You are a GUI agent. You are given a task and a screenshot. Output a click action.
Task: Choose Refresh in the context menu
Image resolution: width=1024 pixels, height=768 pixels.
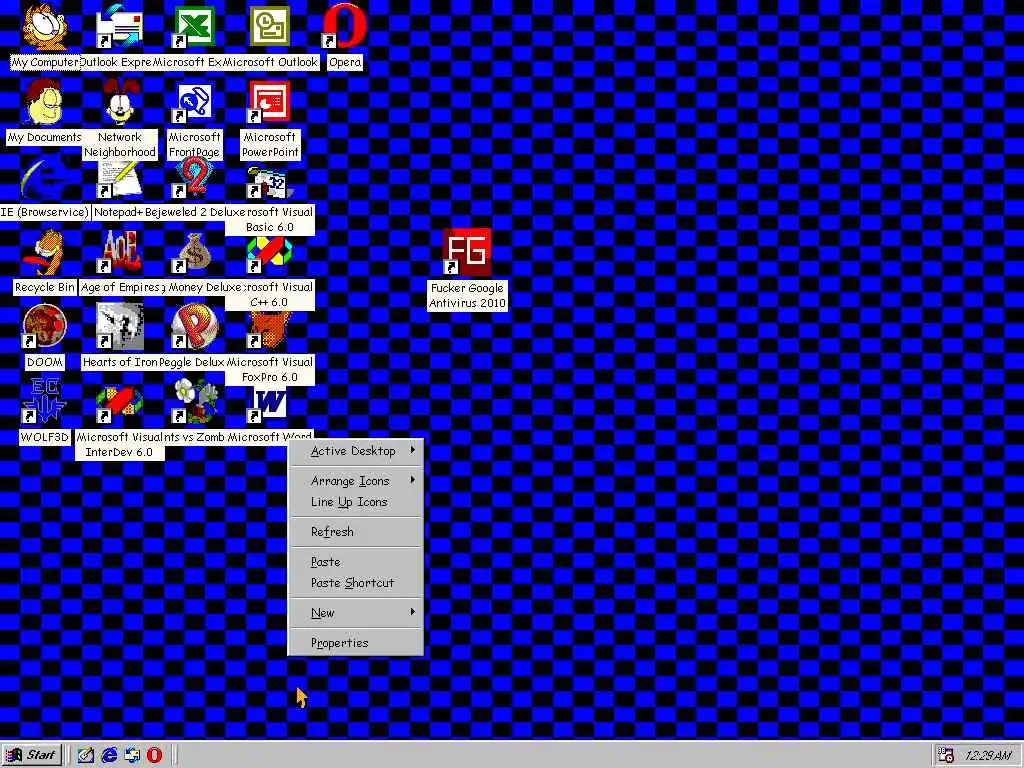pos(356,532)
